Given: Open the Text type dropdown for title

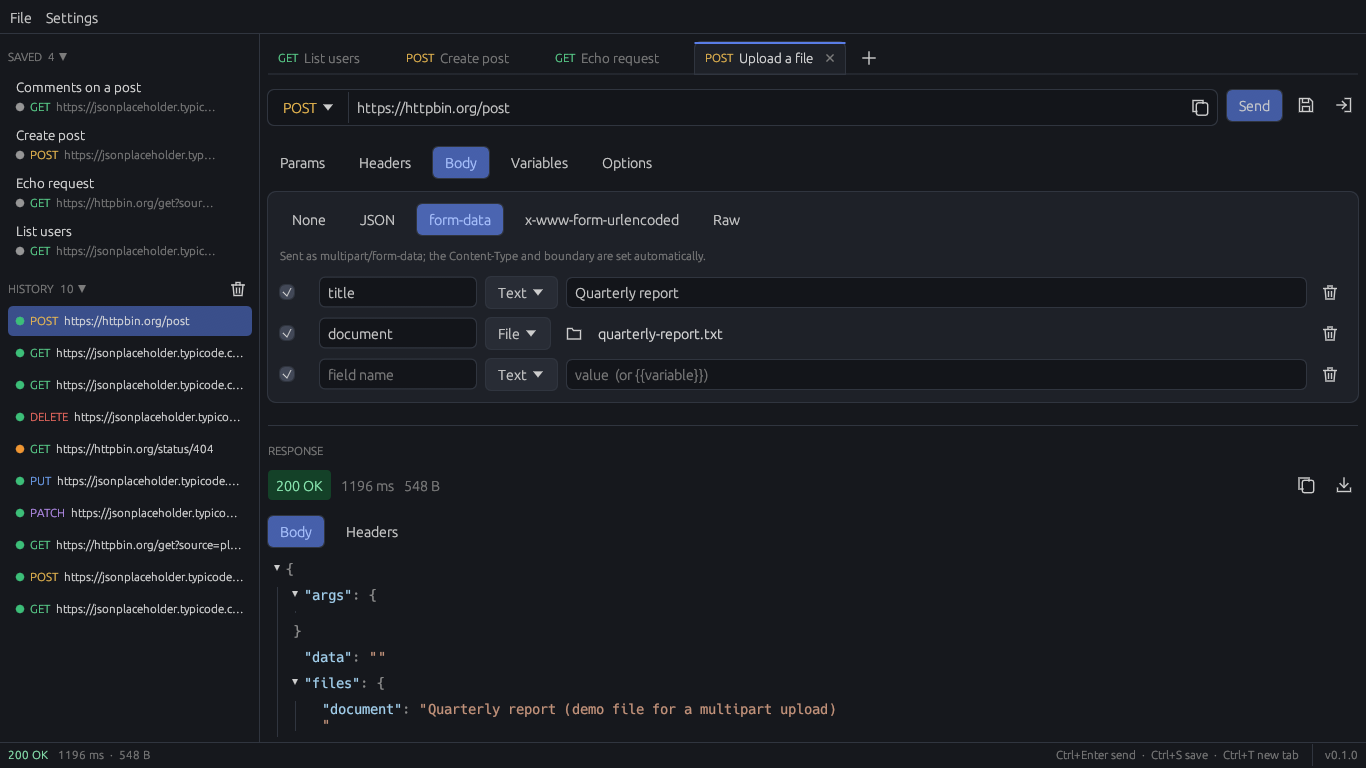Looking at the screenshot, I should click(521, 293).
